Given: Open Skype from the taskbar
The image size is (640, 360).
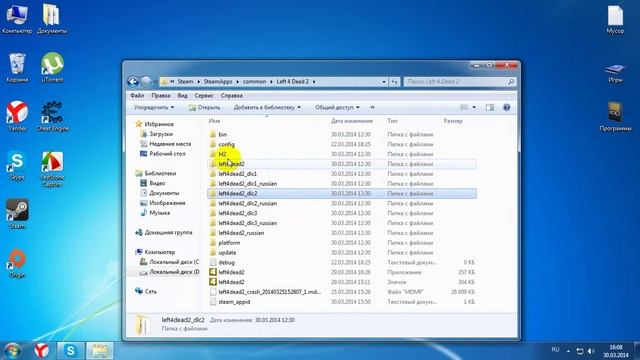Looking at the screenshot, I should click(x=71, y=351).
